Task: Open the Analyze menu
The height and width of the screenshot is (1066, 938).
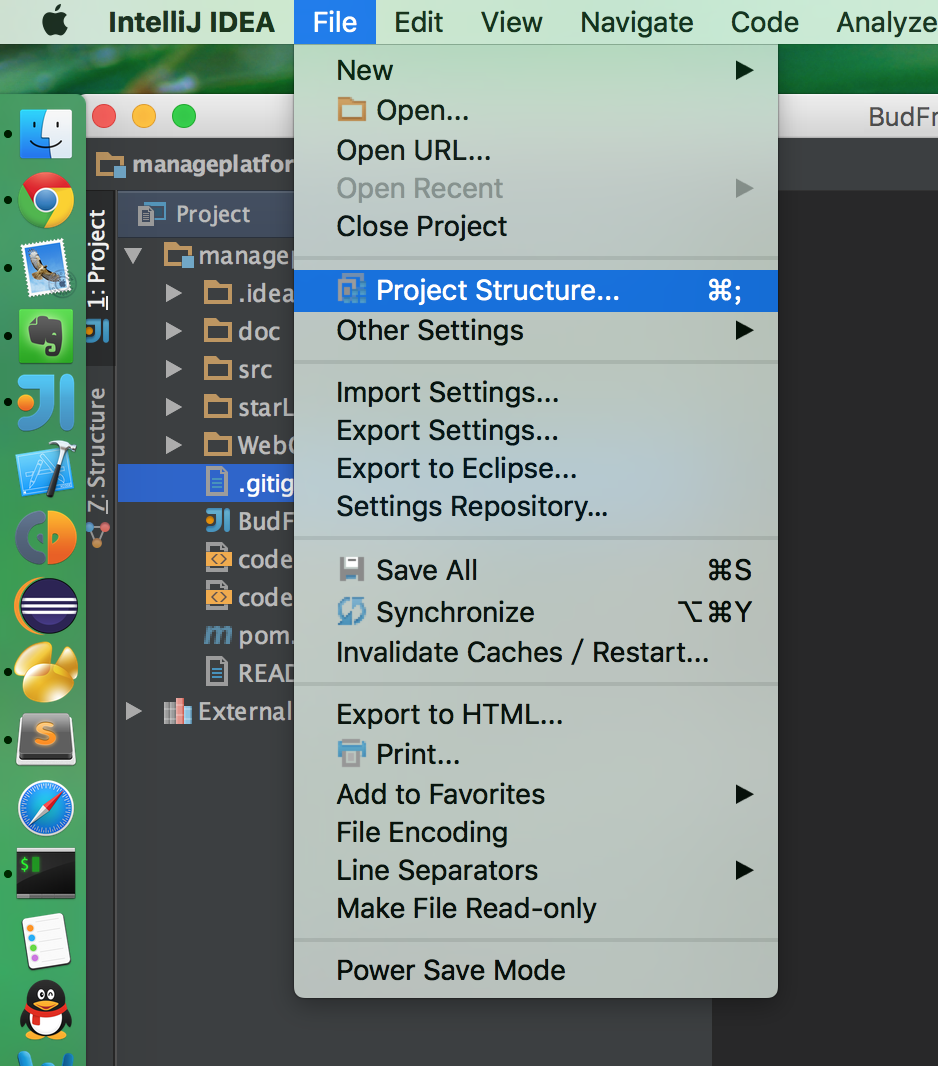Action: click(886, 22)
